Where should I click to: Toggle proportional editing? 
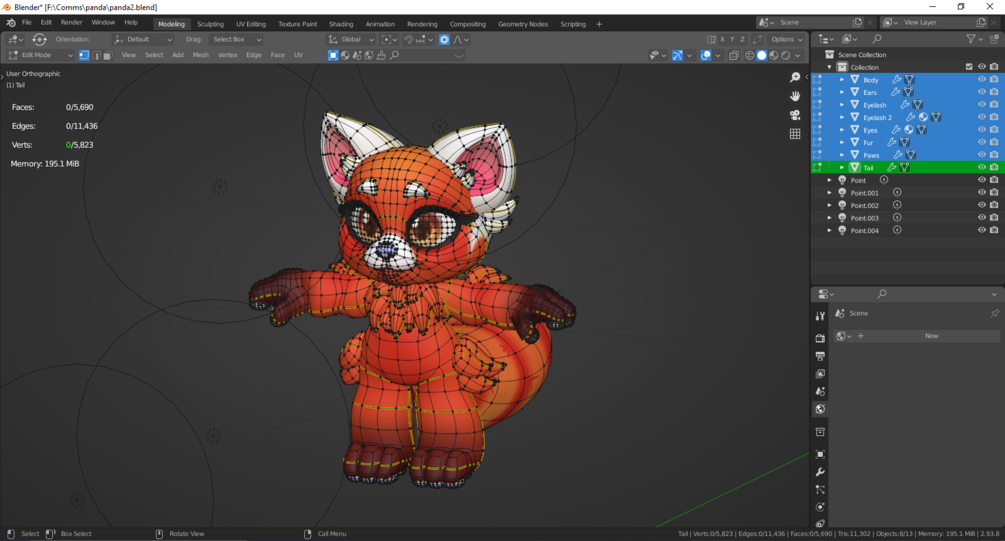(444, 39)
